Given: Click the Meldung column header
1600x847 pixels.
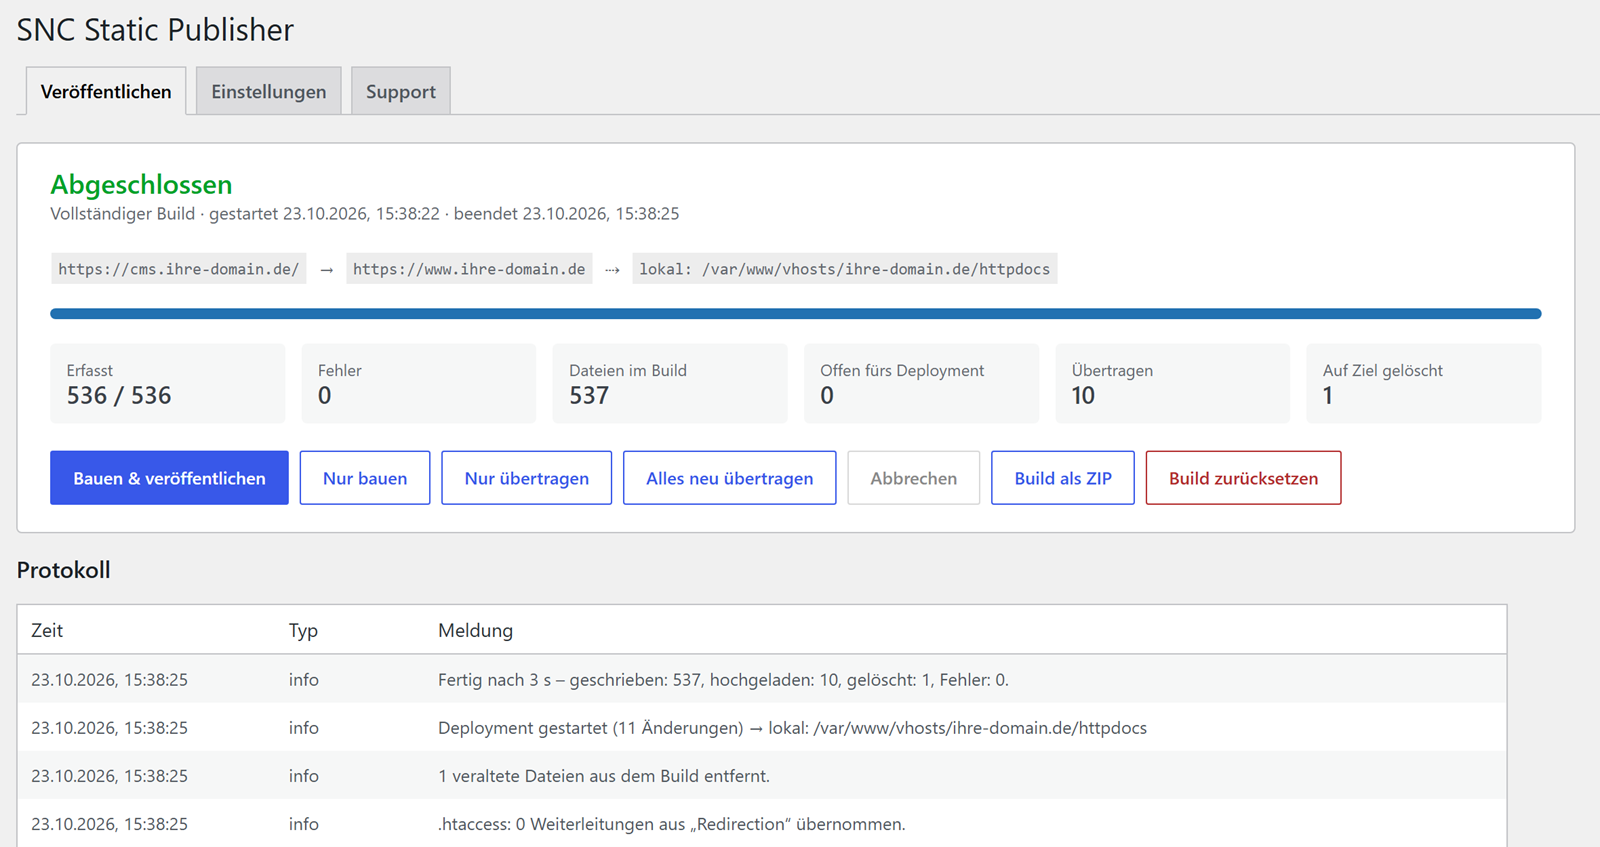Looking at the screenshot, I should (475, 631).
